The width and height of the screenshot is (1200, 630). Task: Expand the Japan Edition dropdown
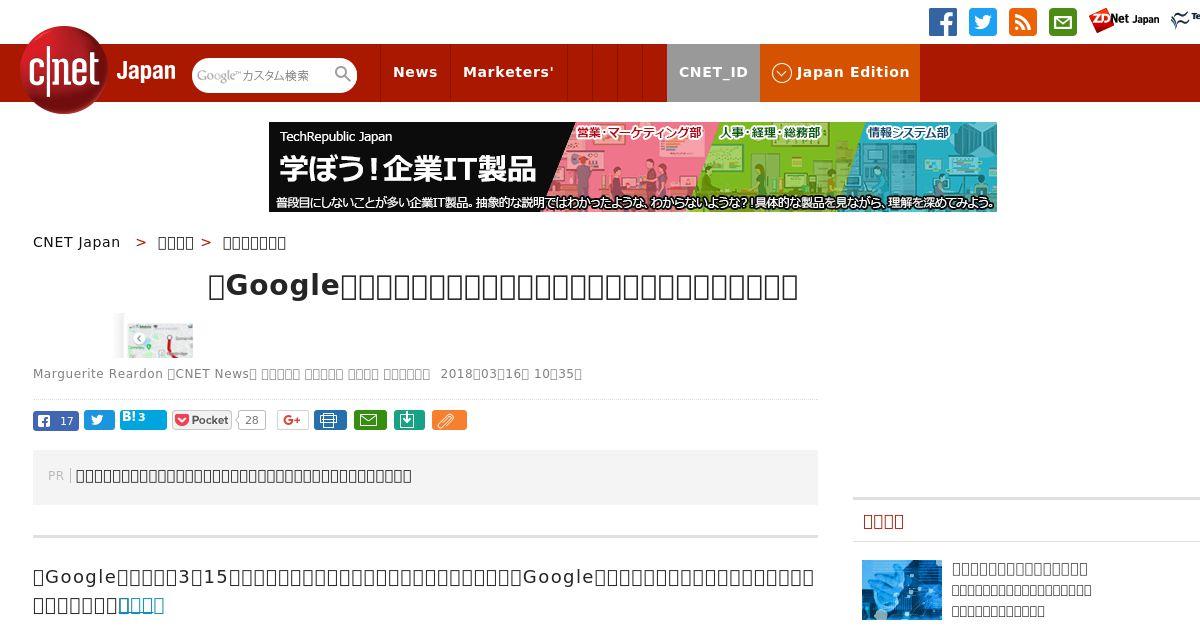coord(840,72)
